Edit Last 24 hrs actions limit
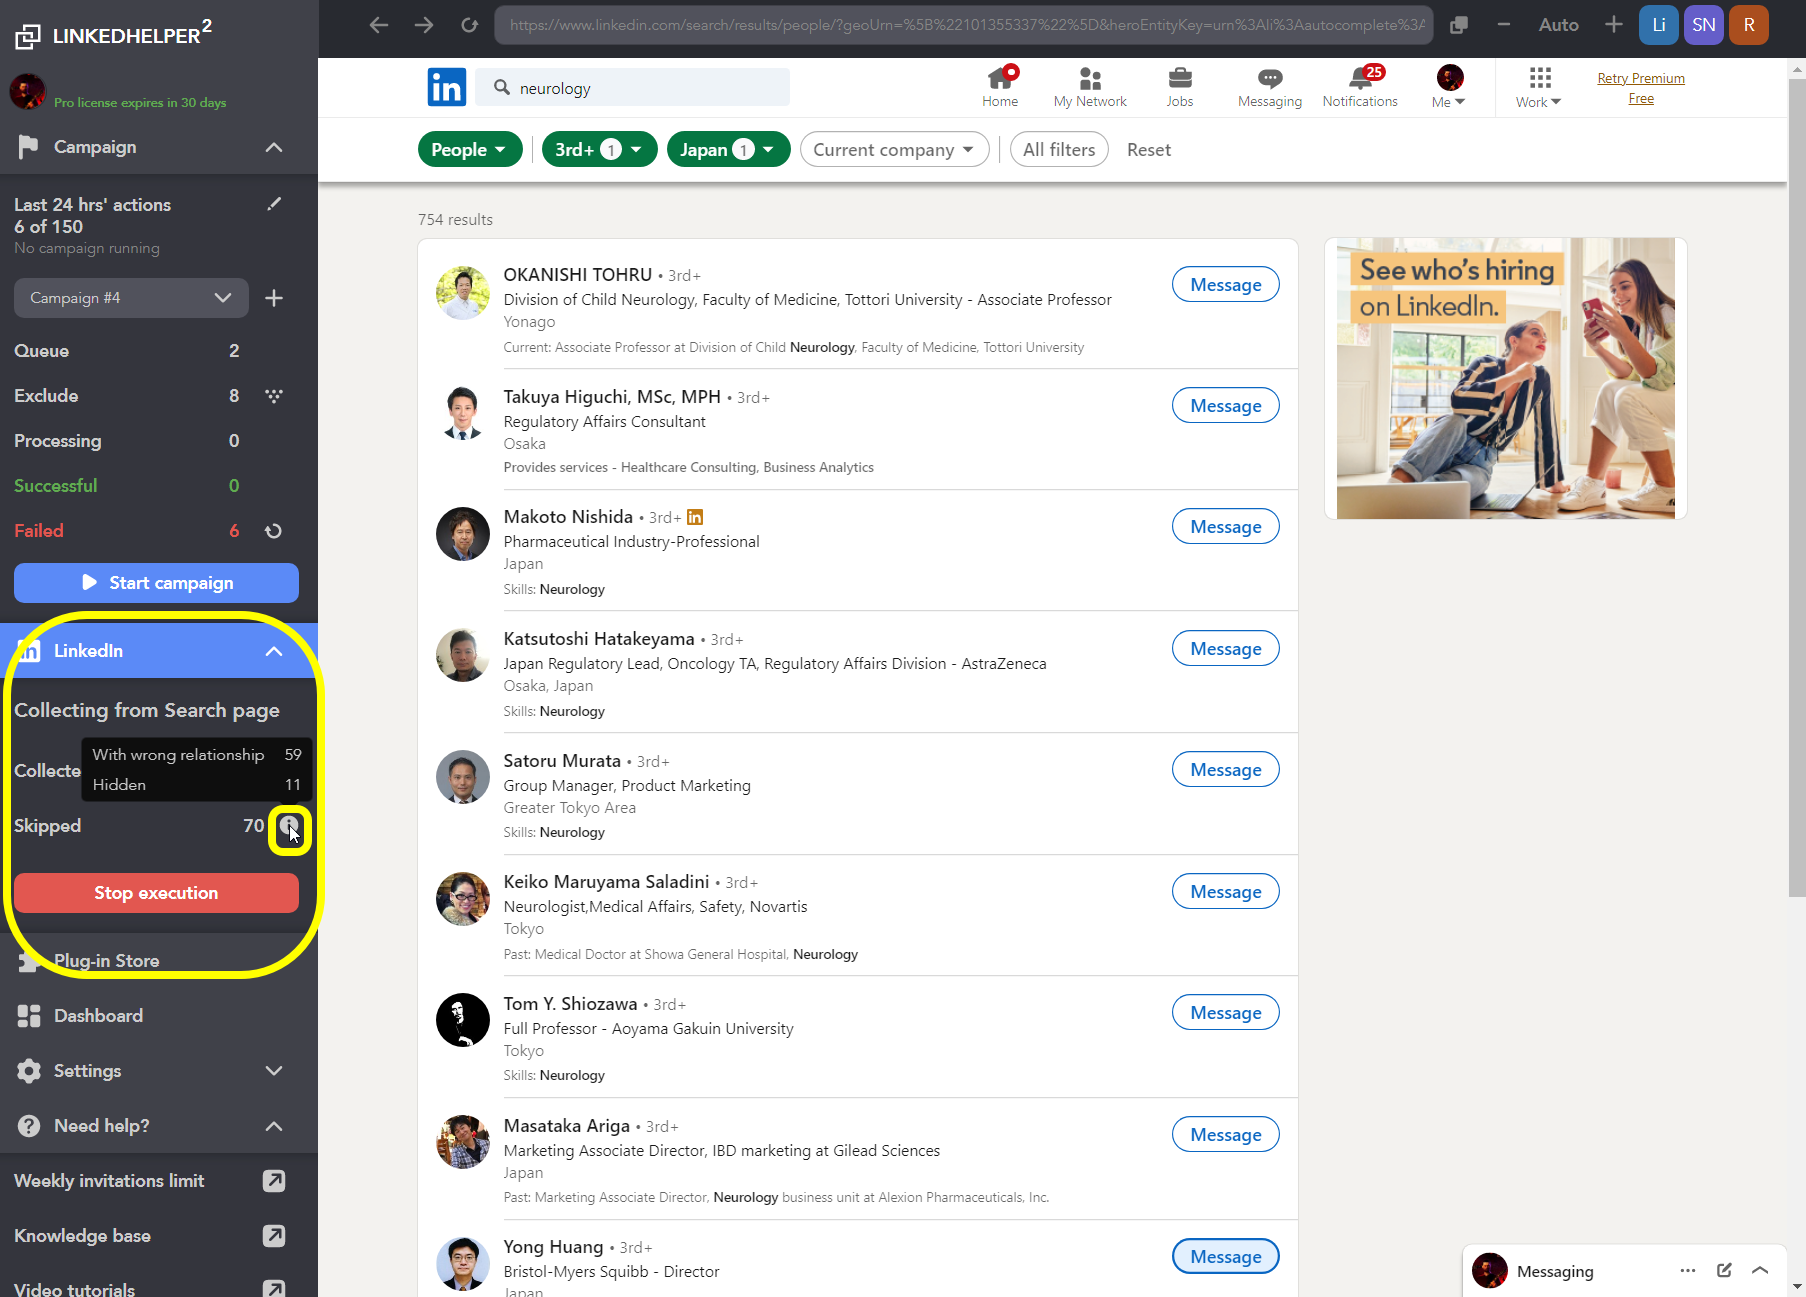This screenshot has width=1806, height=1297. pos(274,204)
